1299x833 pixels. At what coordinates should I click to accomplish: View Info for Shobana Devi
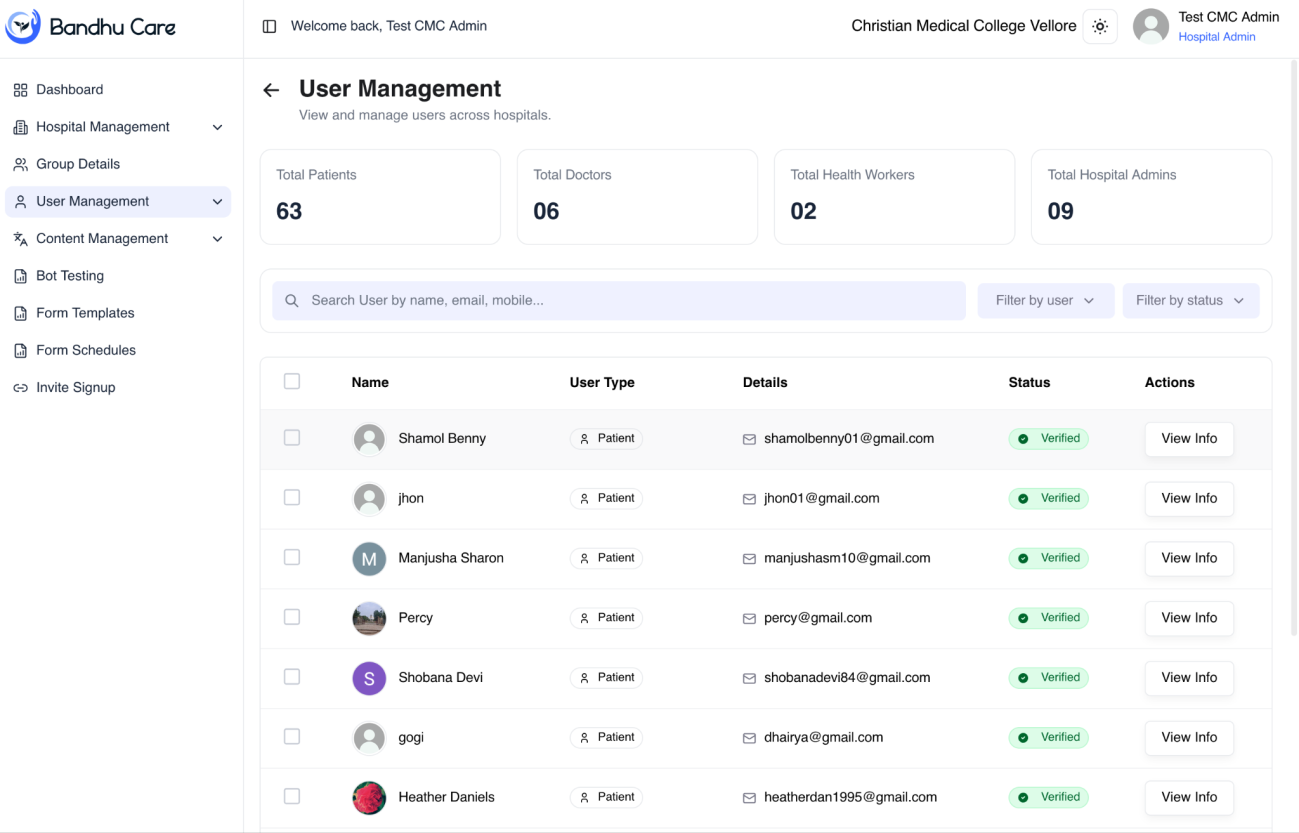[x=1189, y=678]
